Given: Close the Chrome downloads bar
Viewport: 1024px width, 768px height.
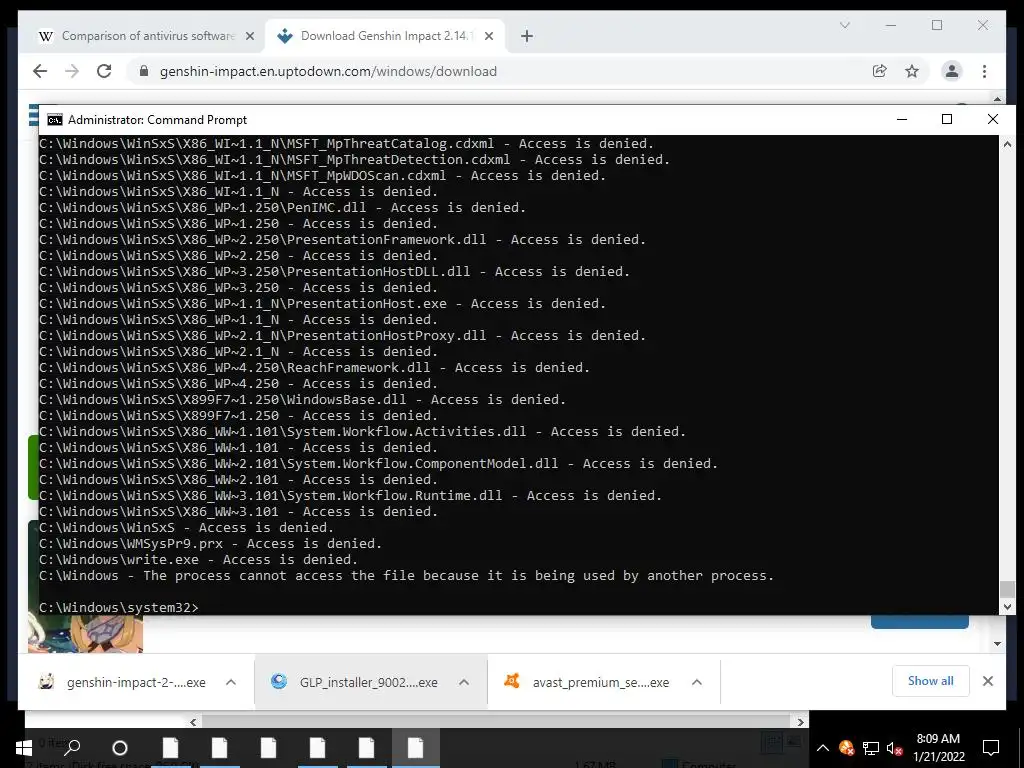Looking at the screenshot, I should coord(987,681).
